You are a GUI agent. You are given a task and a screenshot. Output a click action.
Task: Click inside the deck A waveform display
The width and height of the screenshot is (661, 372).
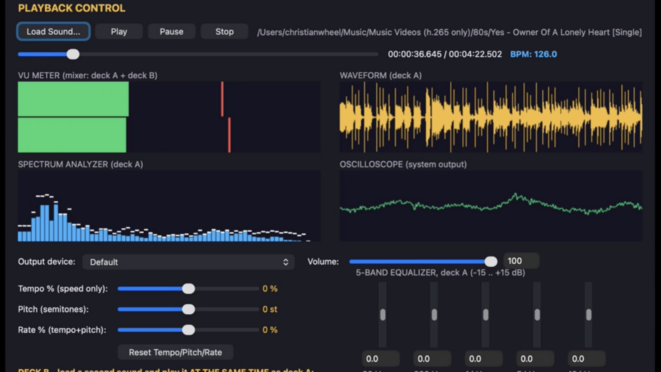point(491,117)
